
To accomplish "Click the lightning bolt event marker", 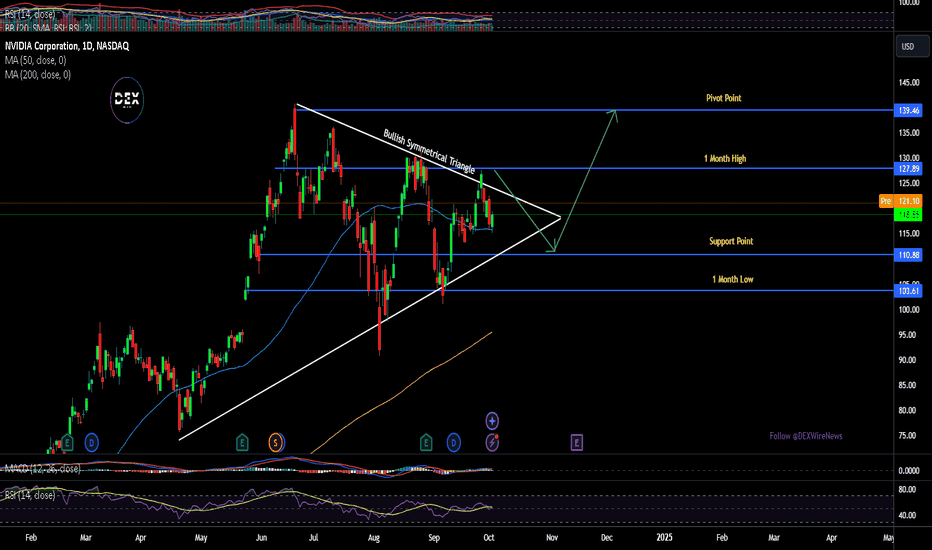I will tap(492, 442).
